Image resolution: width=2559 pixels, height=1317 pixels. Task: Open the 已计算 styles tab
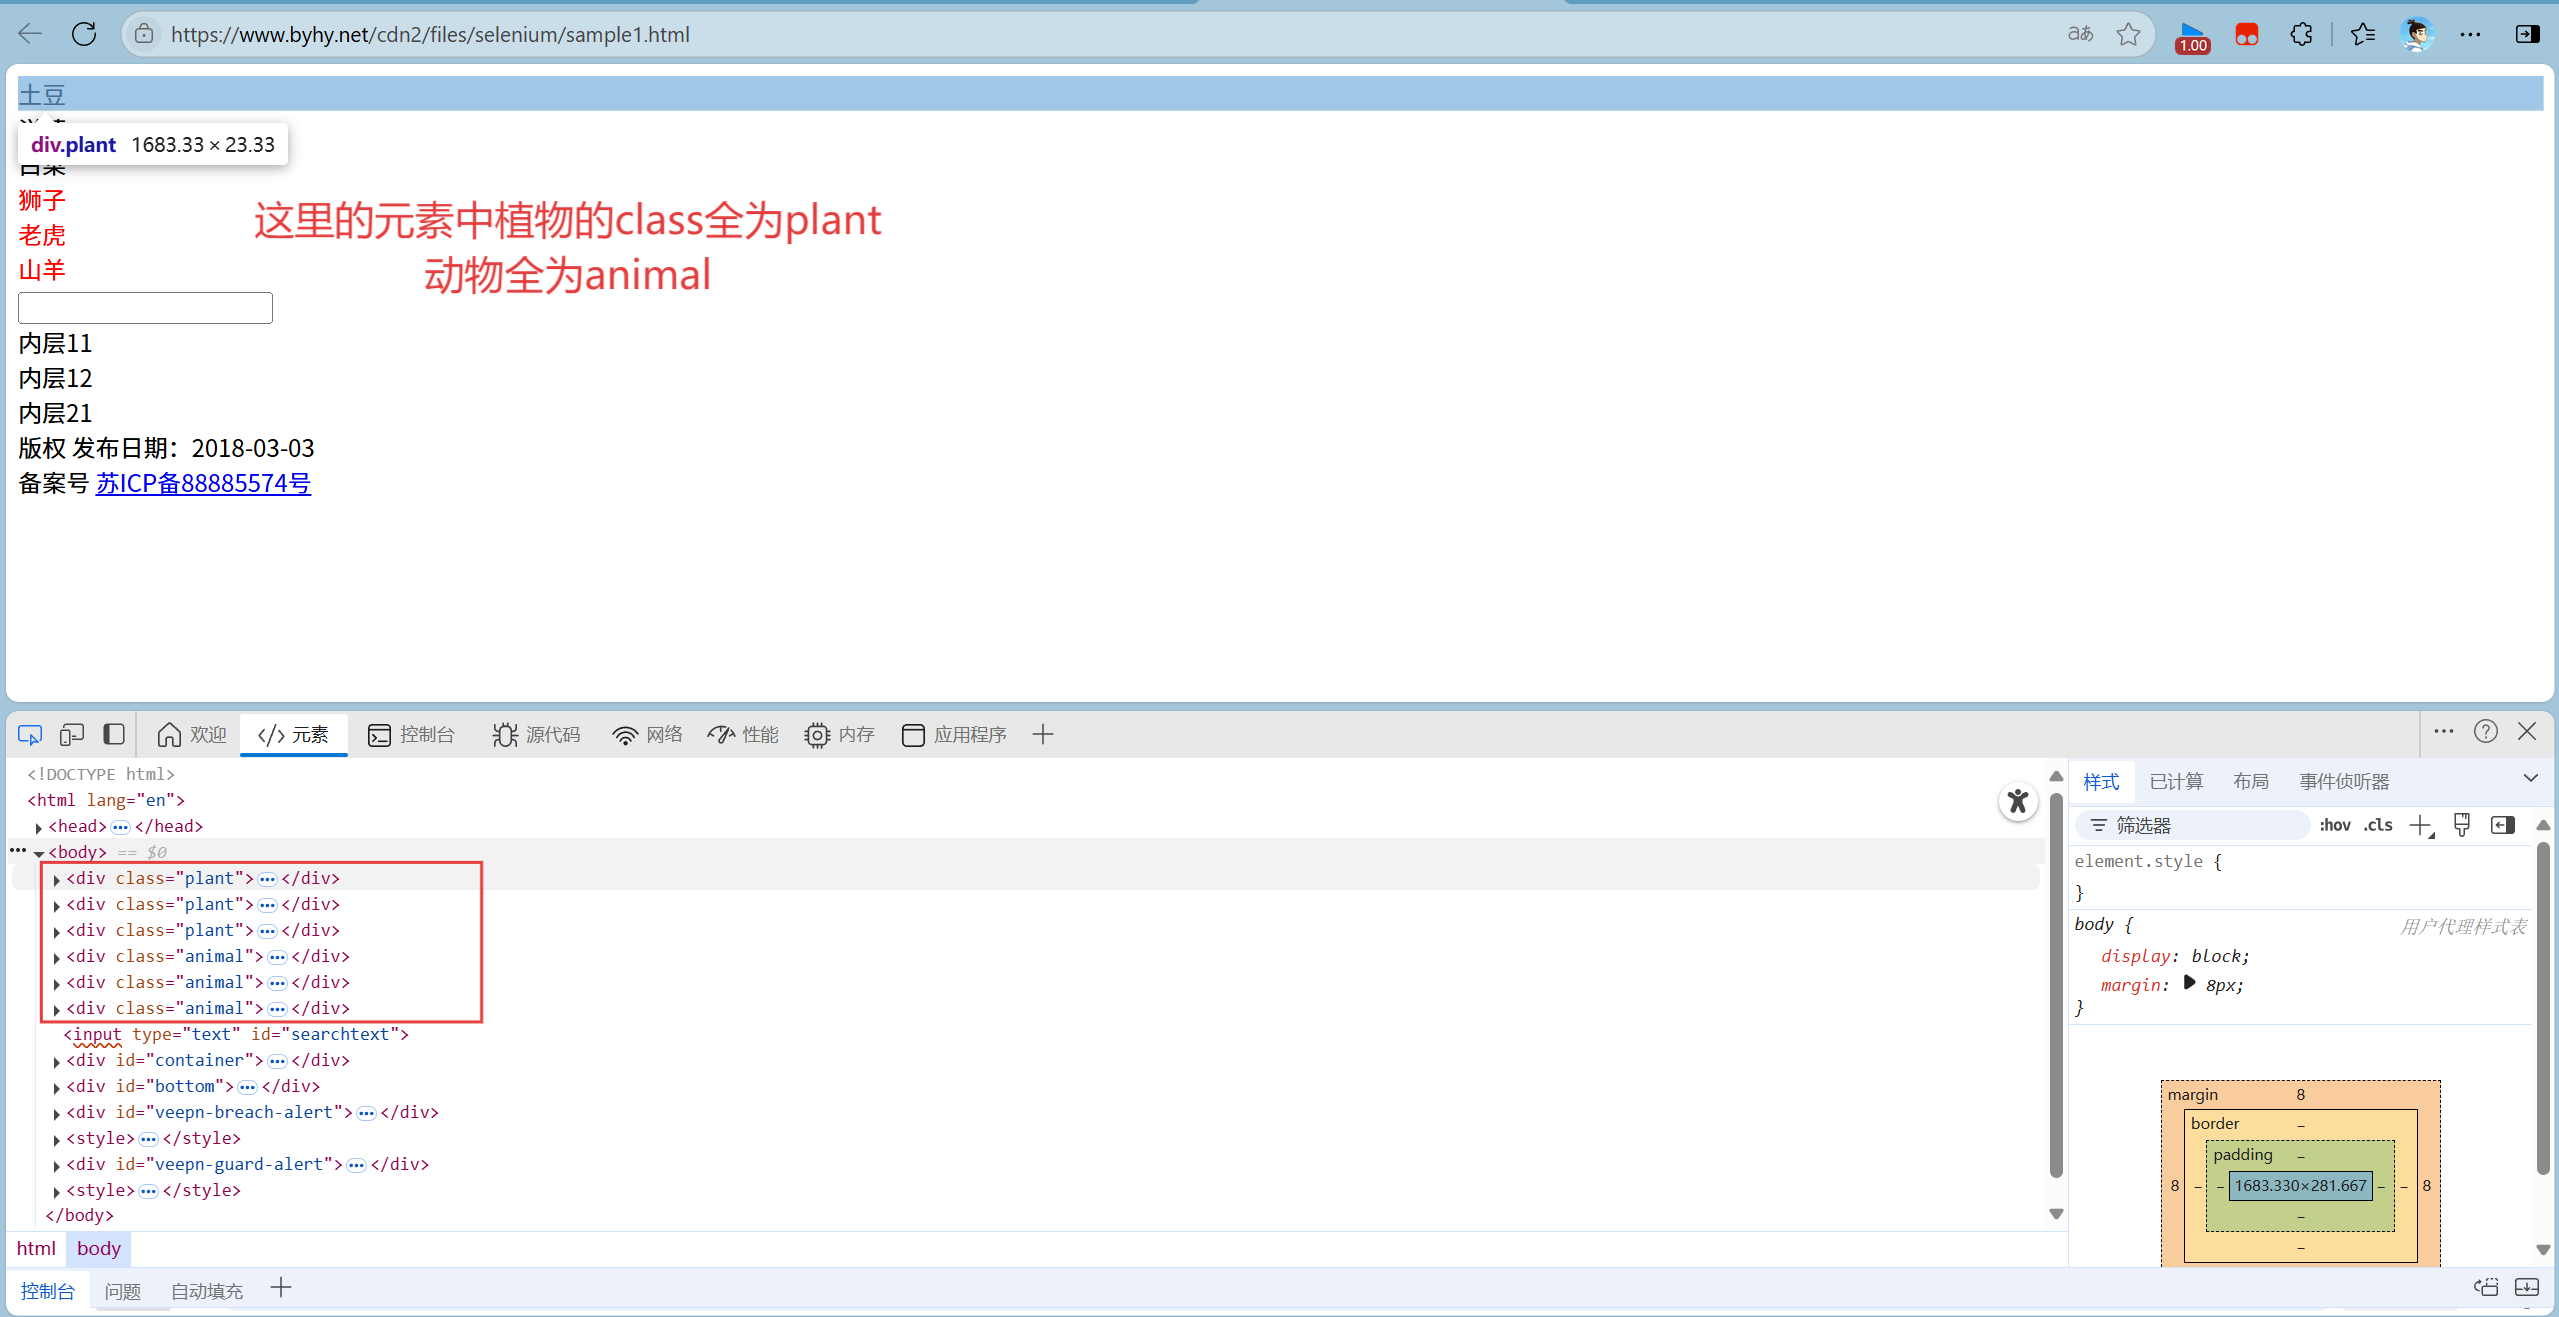(x=2176, y=782)
